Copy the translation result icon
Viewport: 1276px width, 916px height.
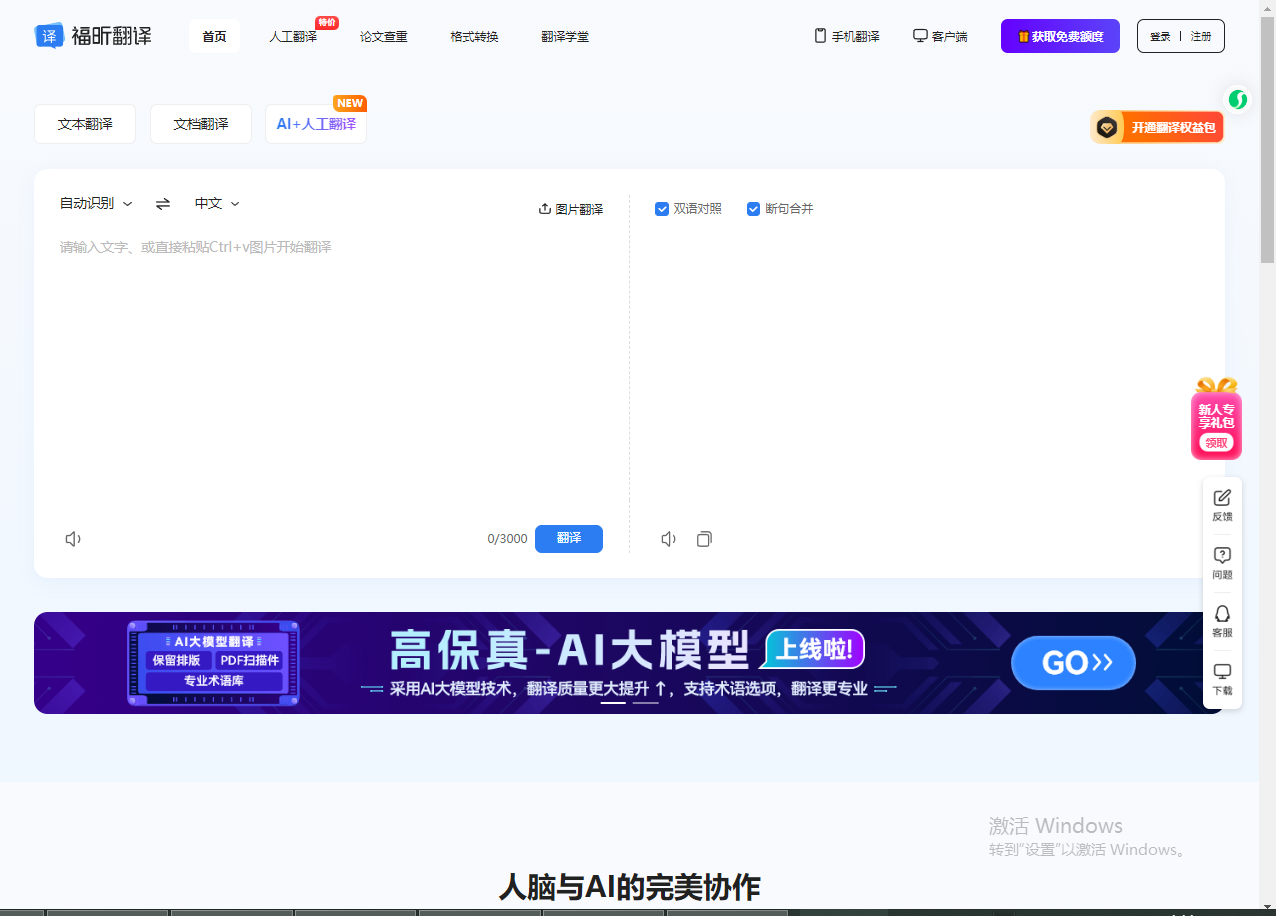point(705,539)
